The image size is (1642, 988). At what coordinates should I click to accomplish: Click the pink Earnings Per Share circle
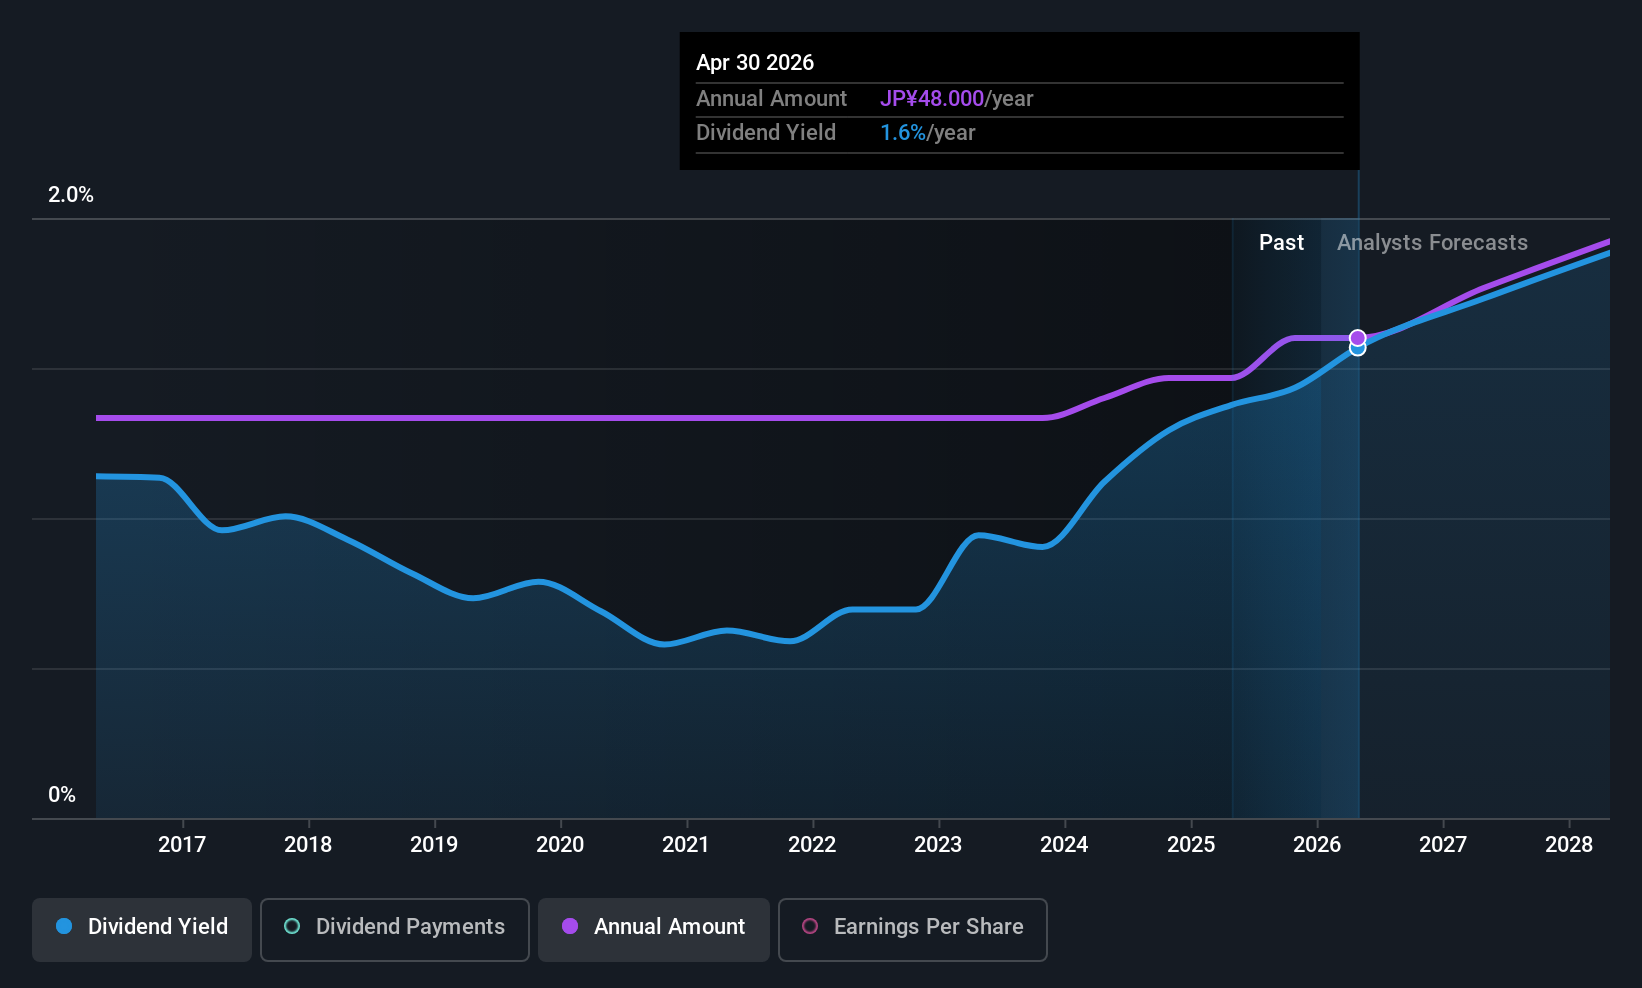pos(810,926)
